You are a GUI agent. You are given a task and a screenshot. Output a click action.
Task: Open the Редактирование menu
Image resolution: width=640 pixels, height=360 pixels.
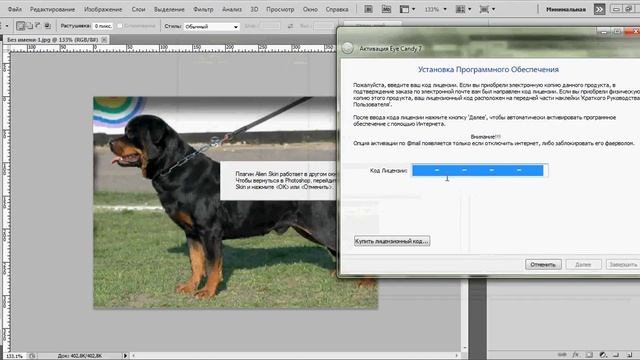click(52, 9)
